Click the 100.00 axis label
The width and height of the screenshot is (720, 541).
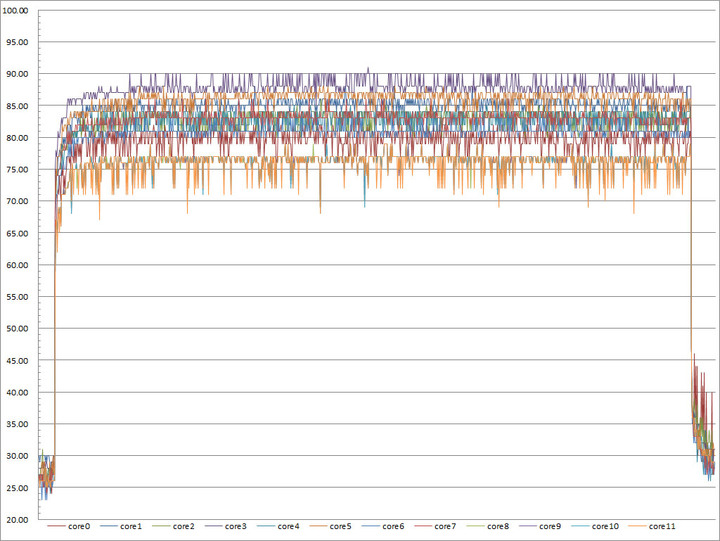pos(15,11)
